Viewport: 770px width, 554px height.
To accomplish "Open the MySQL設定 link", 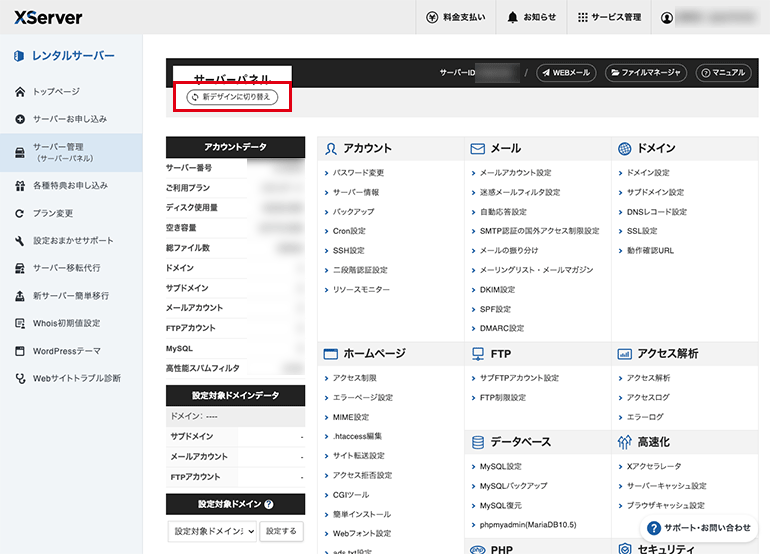I will tap(500, 466).
